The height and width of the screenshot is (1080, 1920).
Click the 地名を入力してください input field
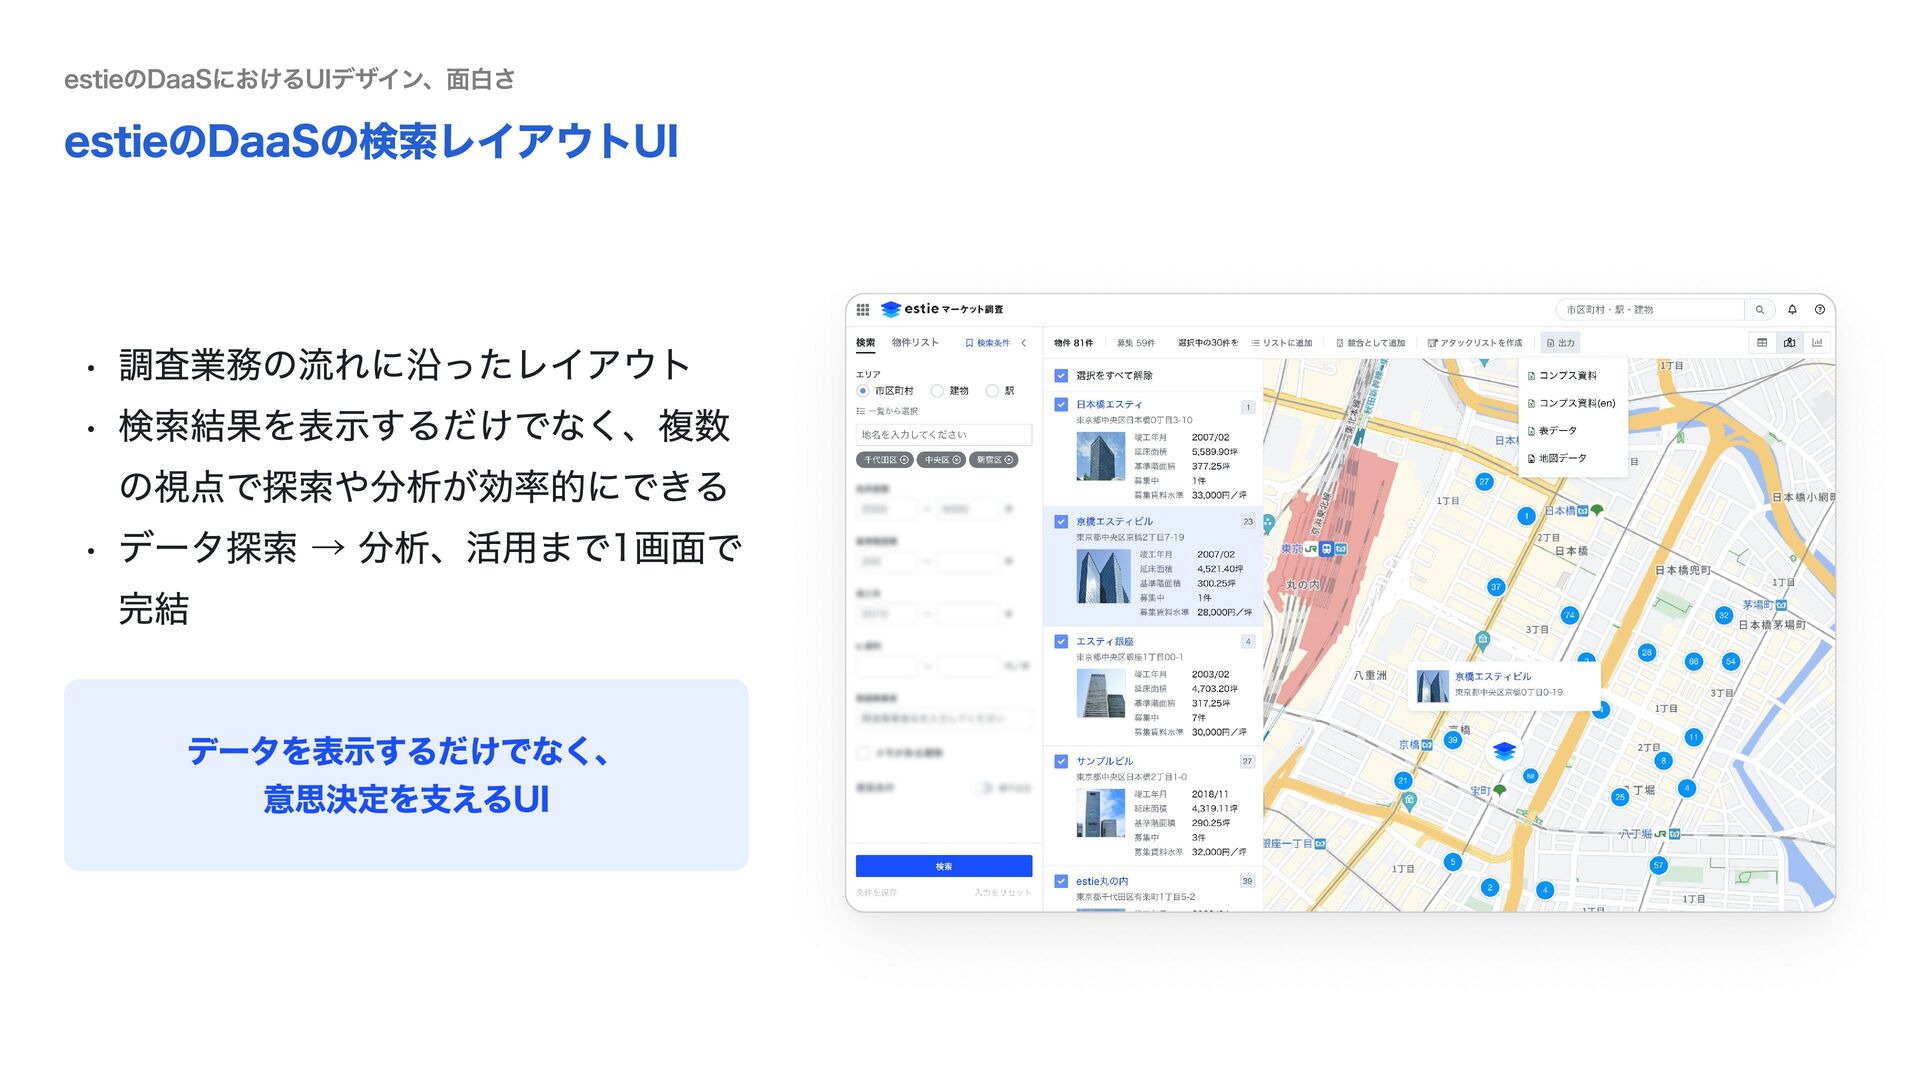point(943,435)
